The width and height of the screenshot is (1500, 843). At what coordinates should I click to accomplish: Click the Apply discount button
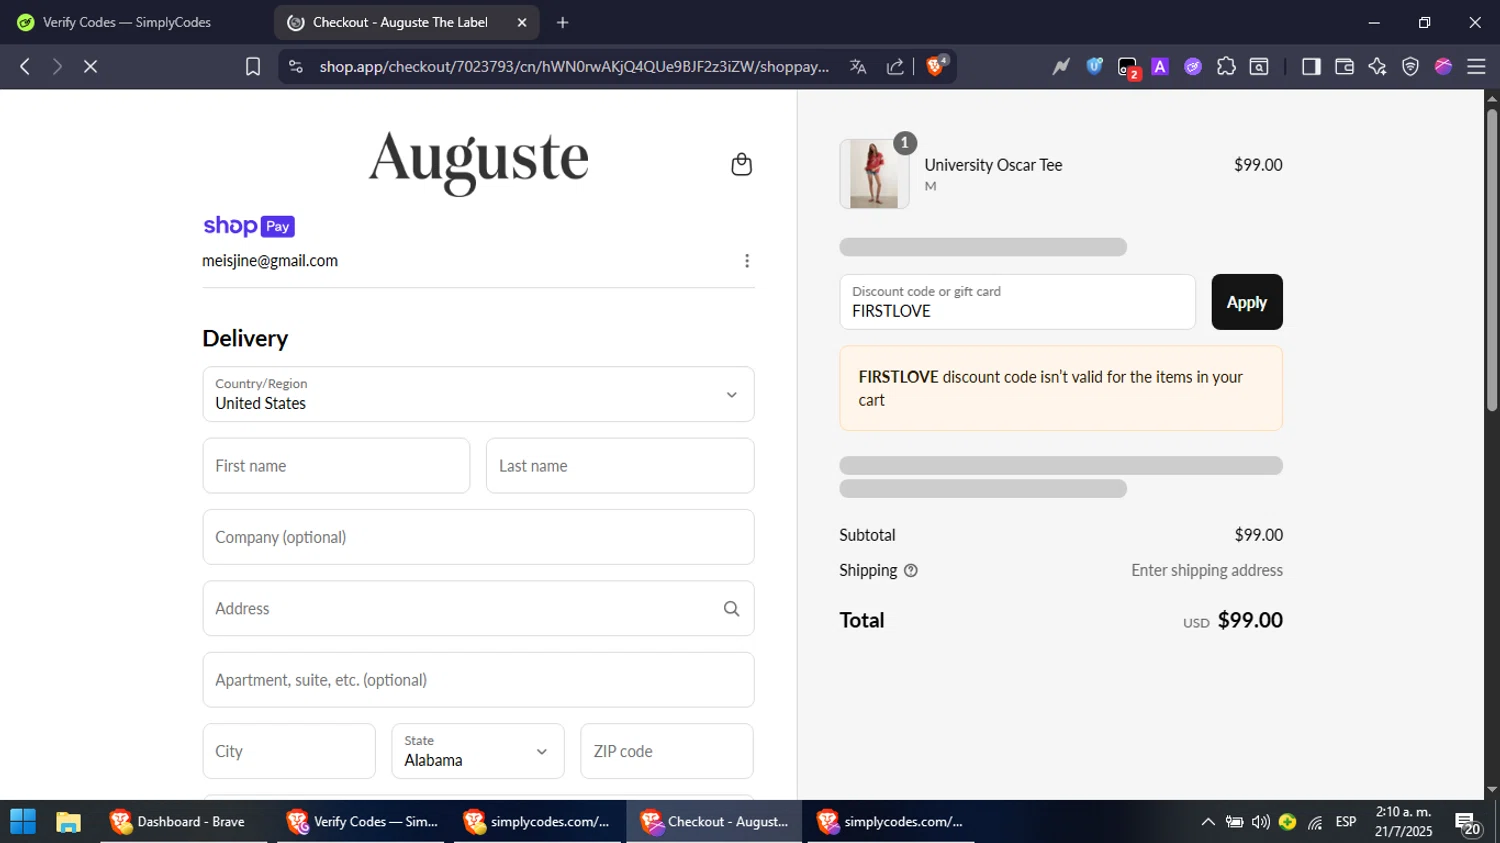[1247, 302]
